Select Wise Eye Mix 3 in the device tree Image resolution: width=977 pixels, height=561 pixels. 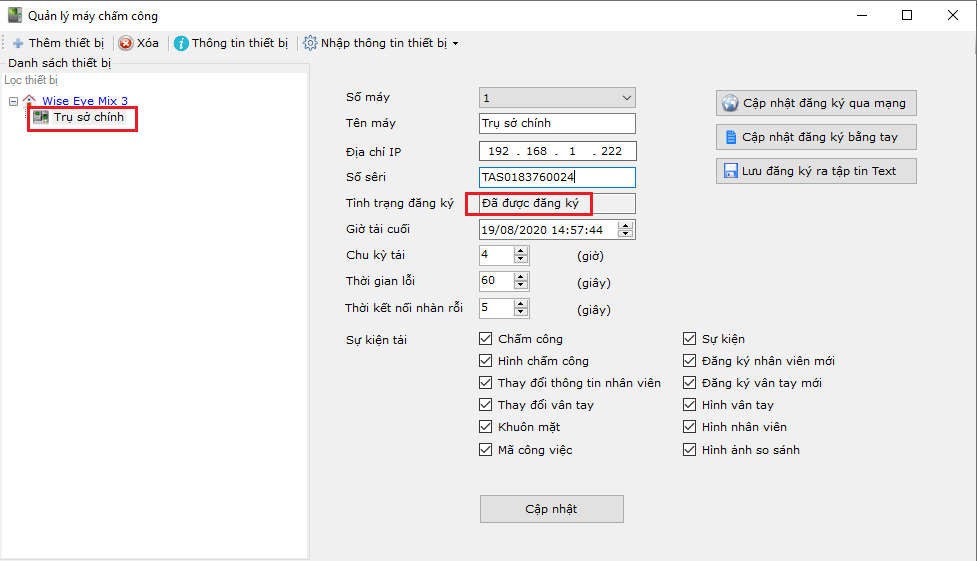[x=84, y=101]
